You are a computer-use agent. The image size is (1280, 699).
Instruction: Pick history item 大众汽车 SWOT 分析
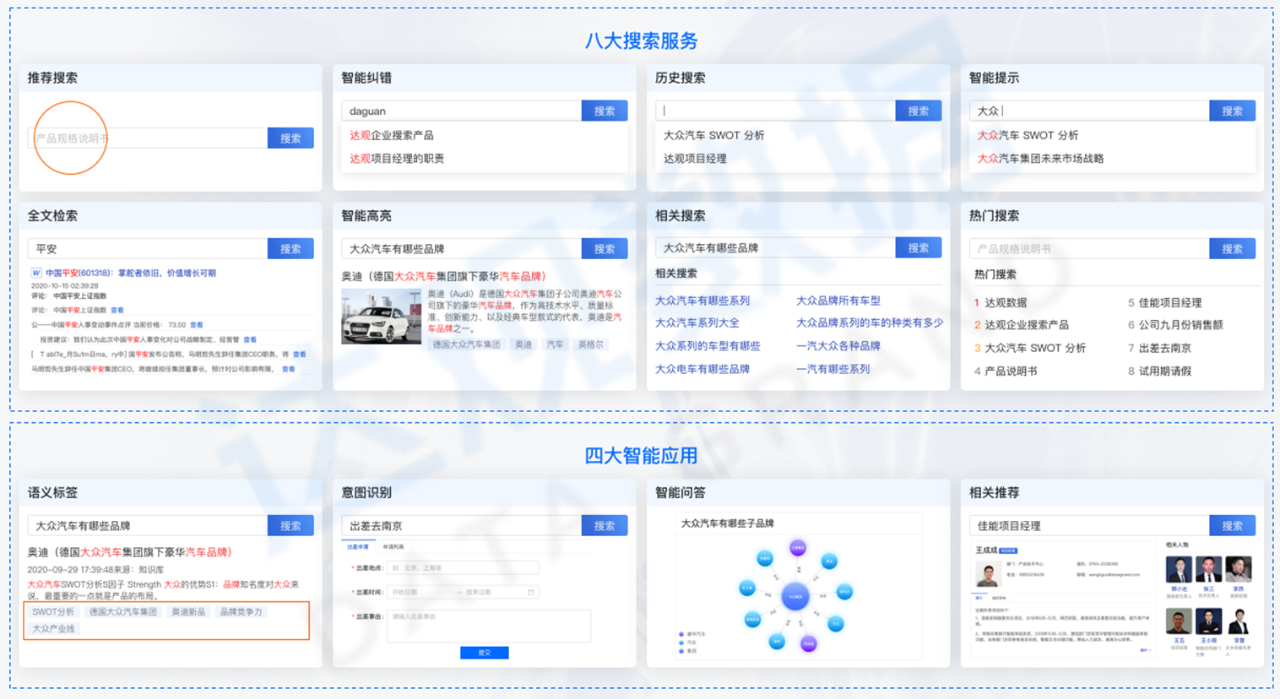pyautogui.click(x=713, y=135)
